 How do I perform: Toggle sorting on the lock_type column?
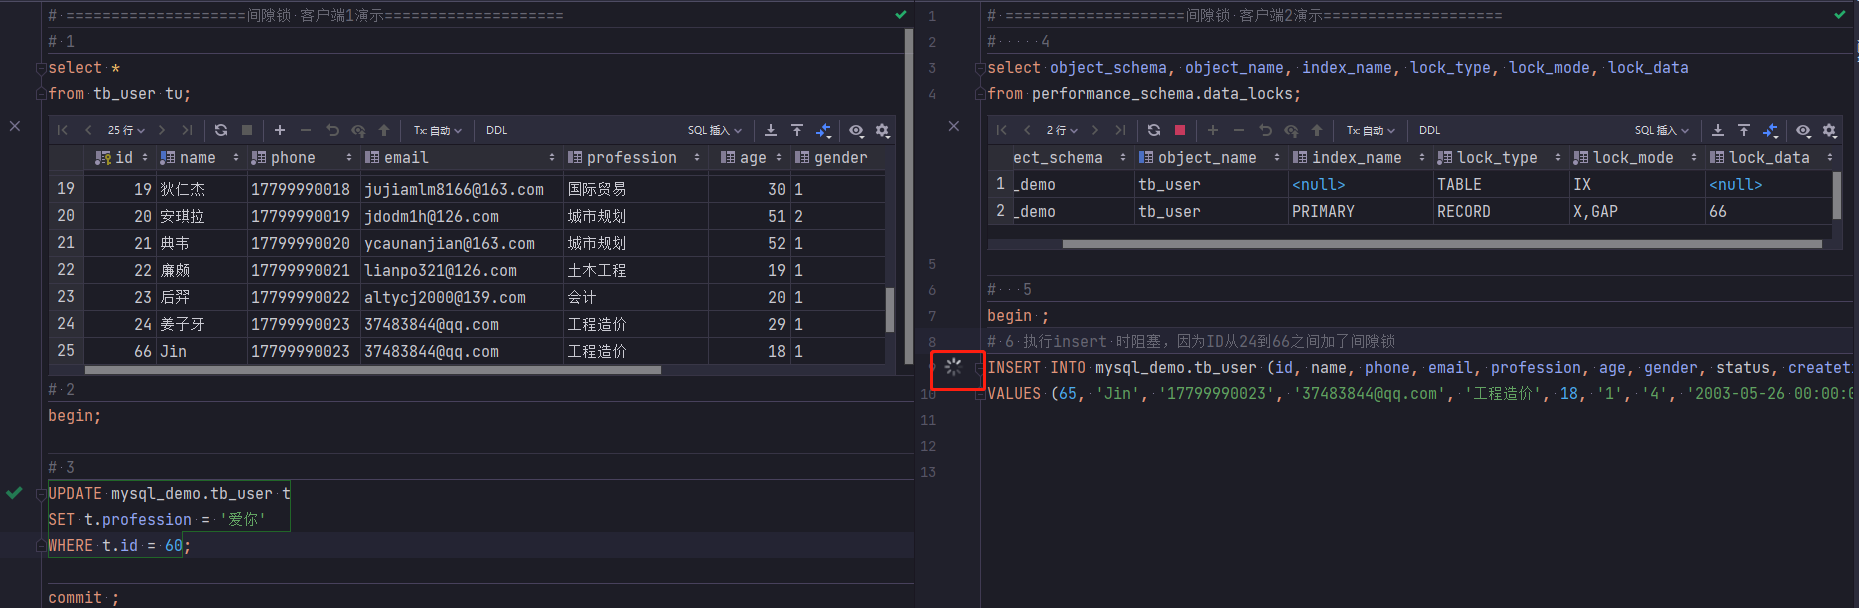(x=1558, y=158)
